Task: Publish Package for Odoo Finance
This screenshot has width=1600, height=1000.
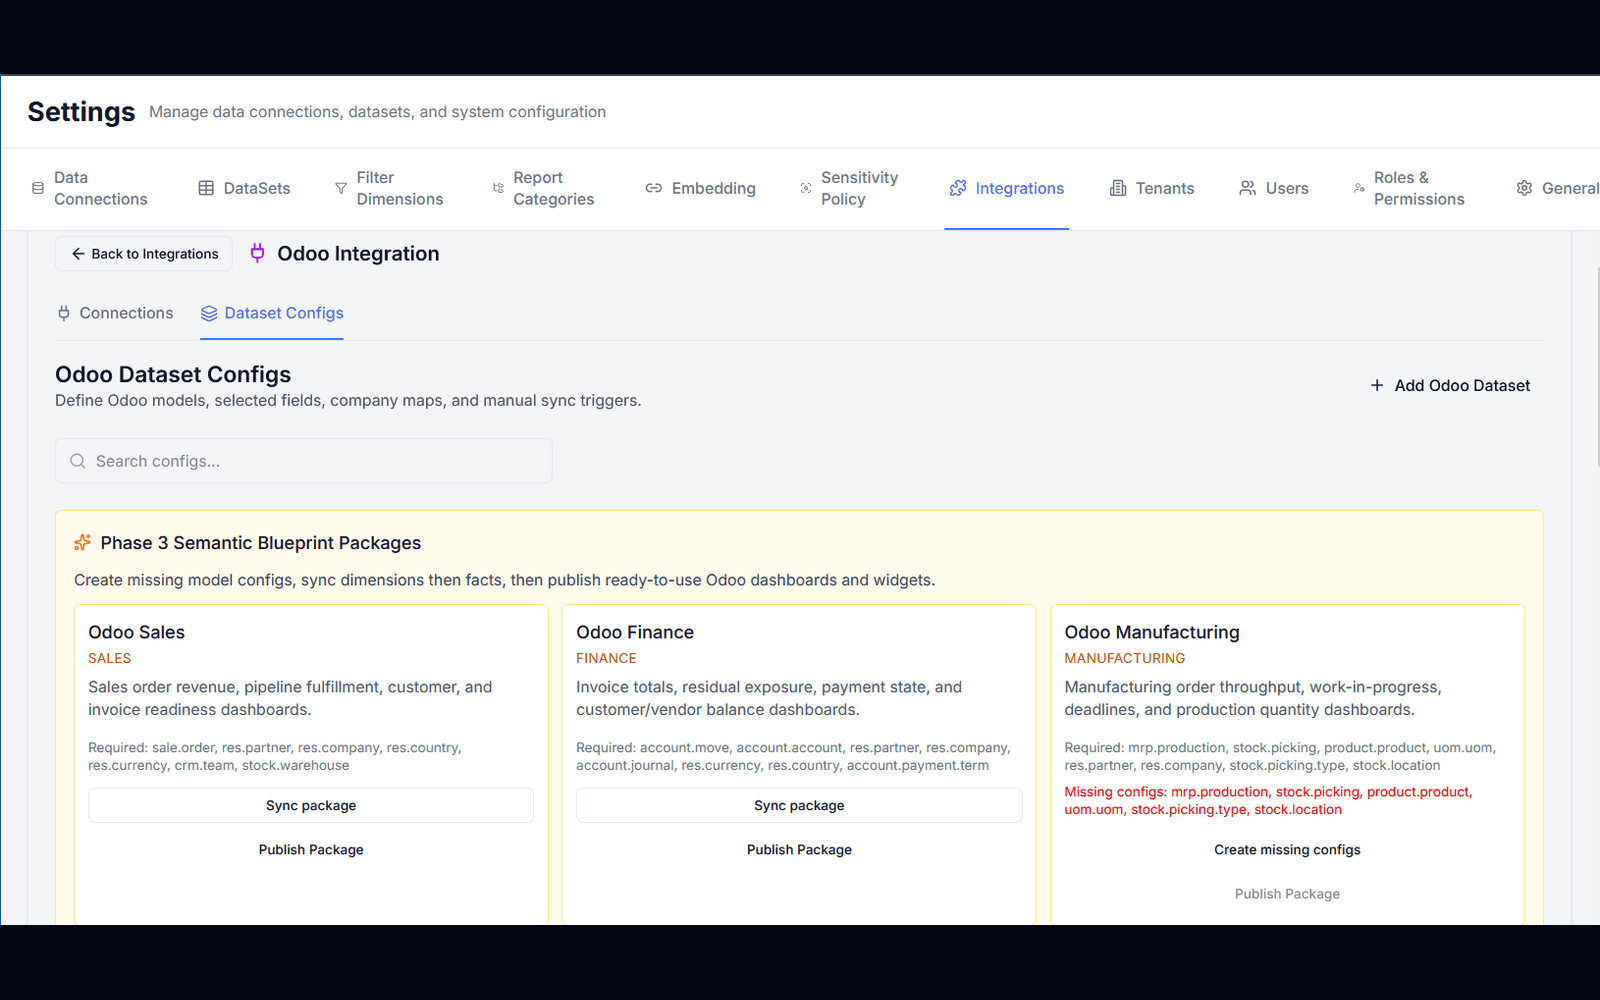Action: (x=799, y=849)
